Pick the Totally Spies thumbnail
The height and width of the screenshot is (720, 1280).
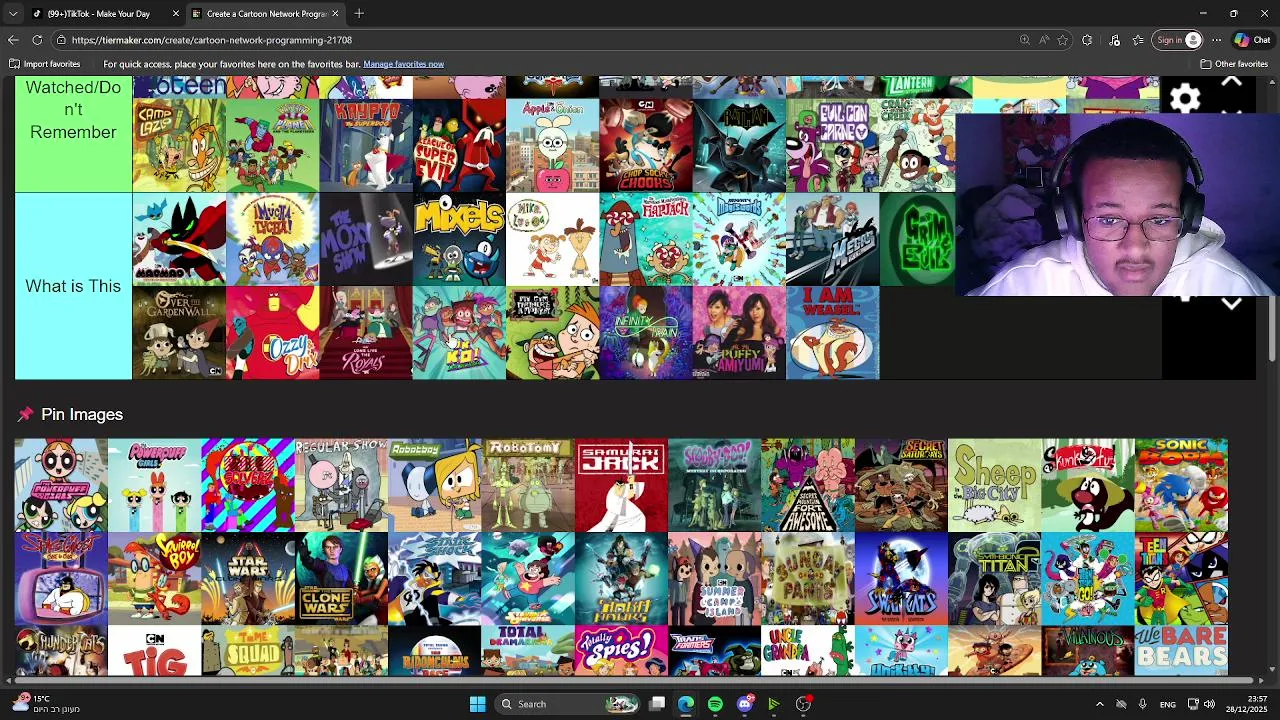[621, 651]
